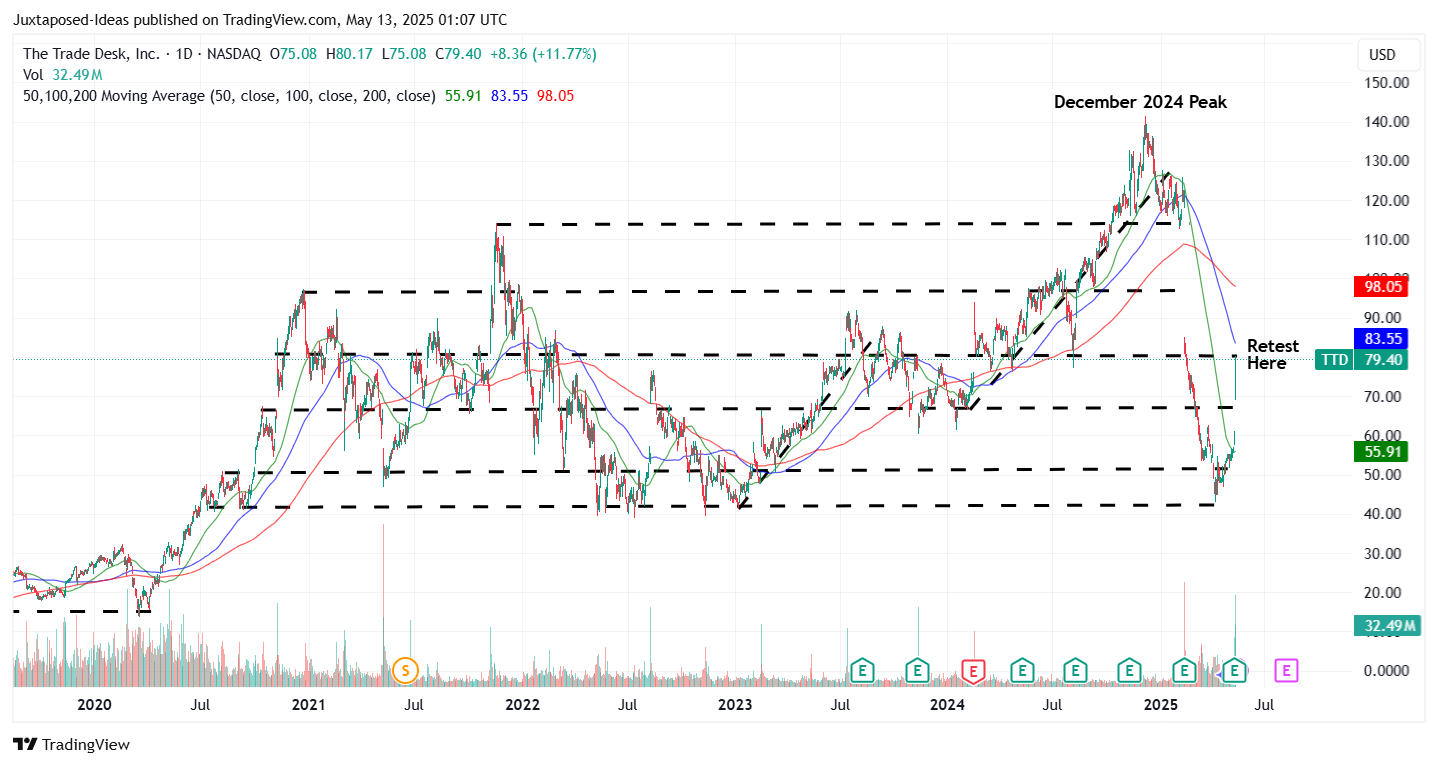Image resolution: width=1438 pixels, height=766 pixels.
Task: Click the 2024 label on the time axis
Action: (x=947, y=705)
